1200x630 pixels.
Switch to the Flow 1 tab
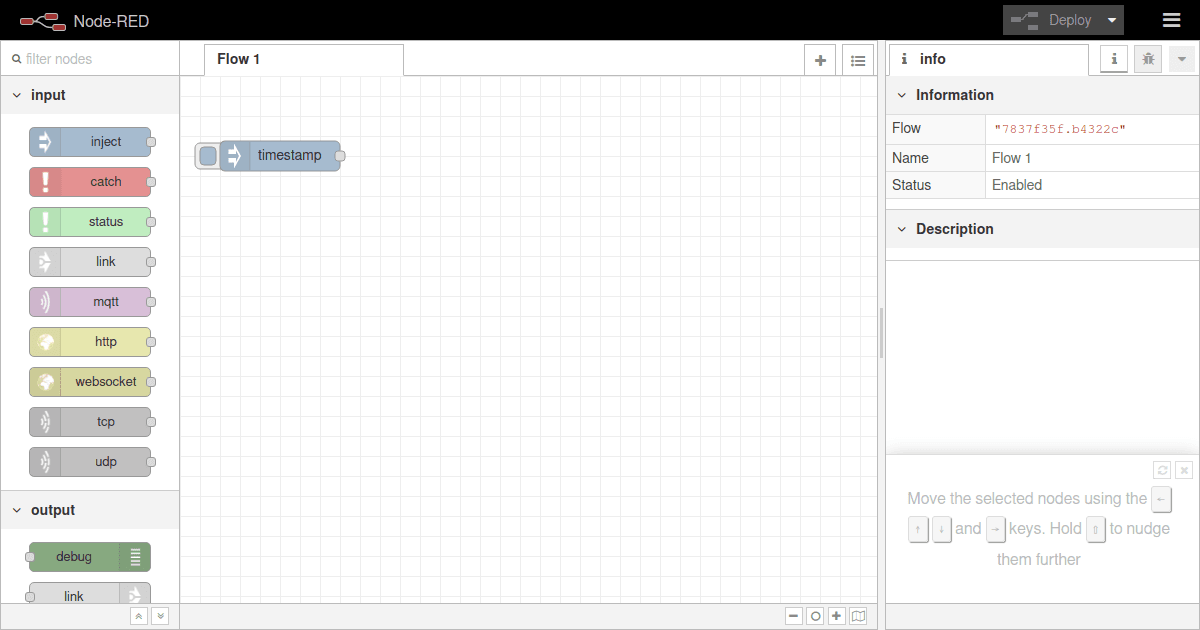coord(238,58)
